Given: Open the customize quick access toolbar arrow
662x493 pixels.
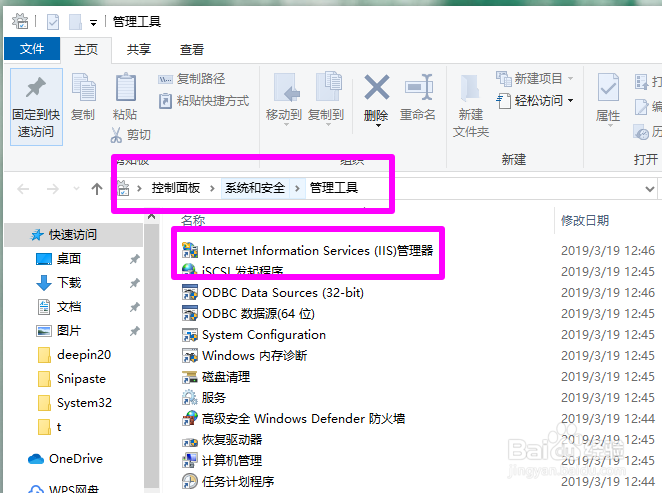Looking at the screenshot, I should coord(93,23).
